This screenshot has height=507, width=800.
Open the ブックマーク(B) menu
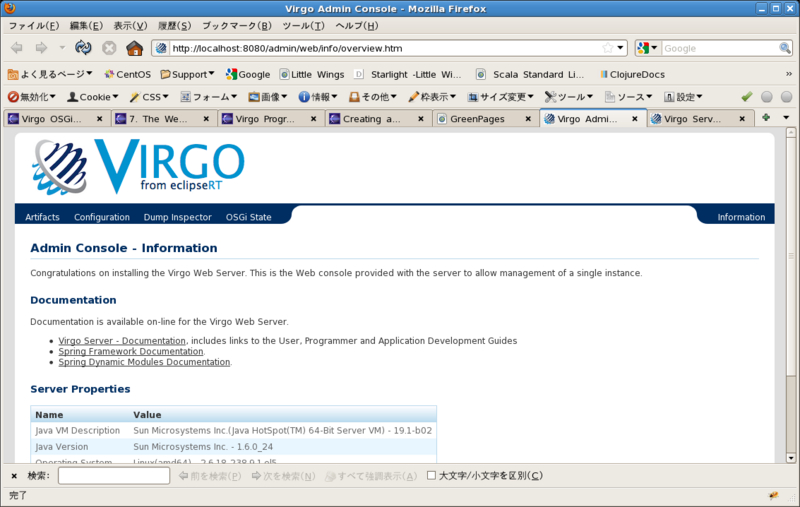point(237,26)
